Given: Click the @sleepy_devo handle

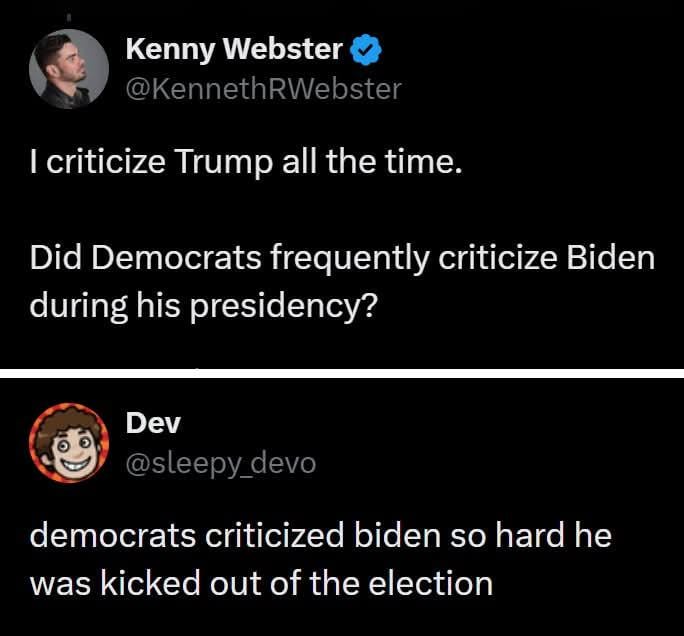Looking at the screenshot, I should point(220,463).
